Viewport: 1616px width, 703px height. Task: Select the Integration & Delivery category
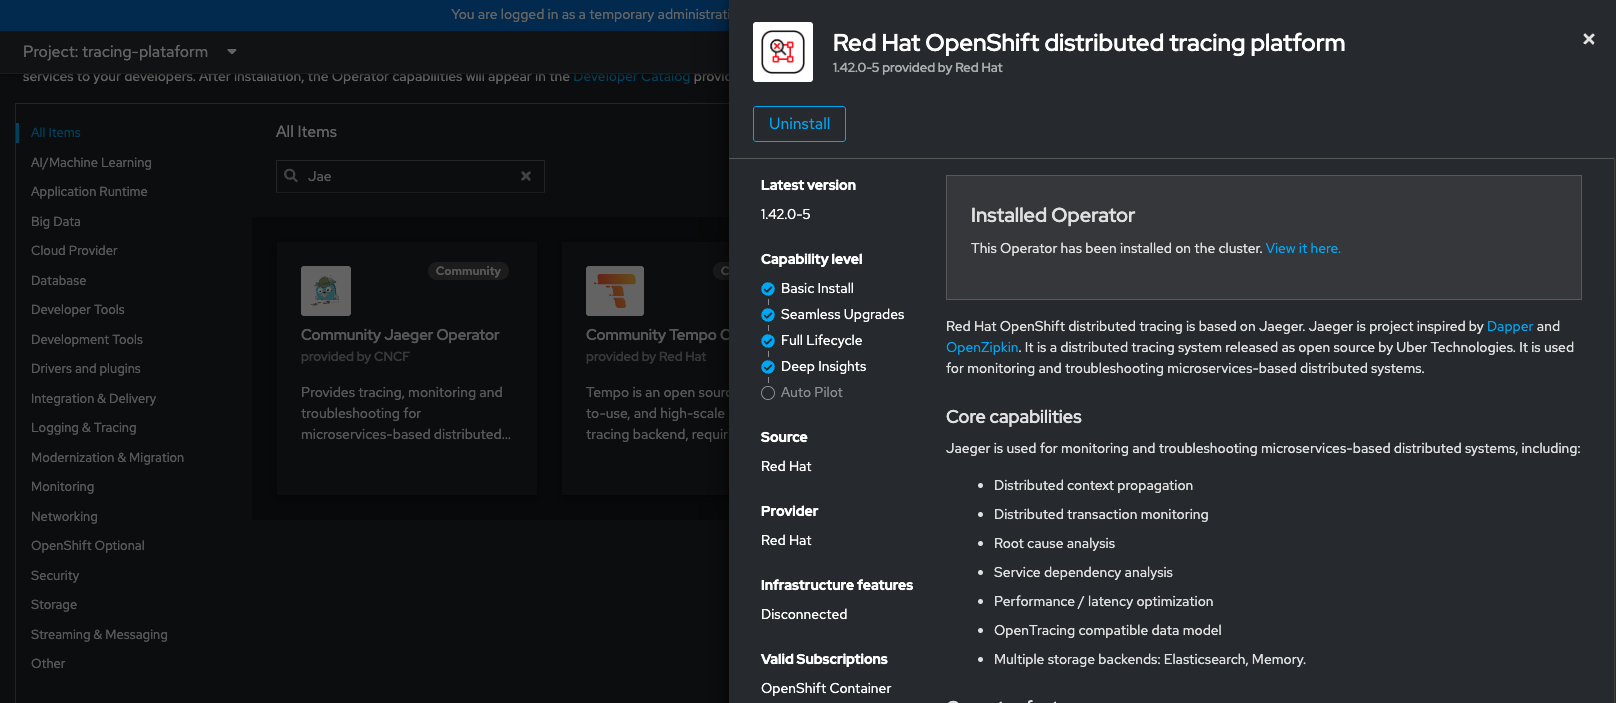pos(93,398)
